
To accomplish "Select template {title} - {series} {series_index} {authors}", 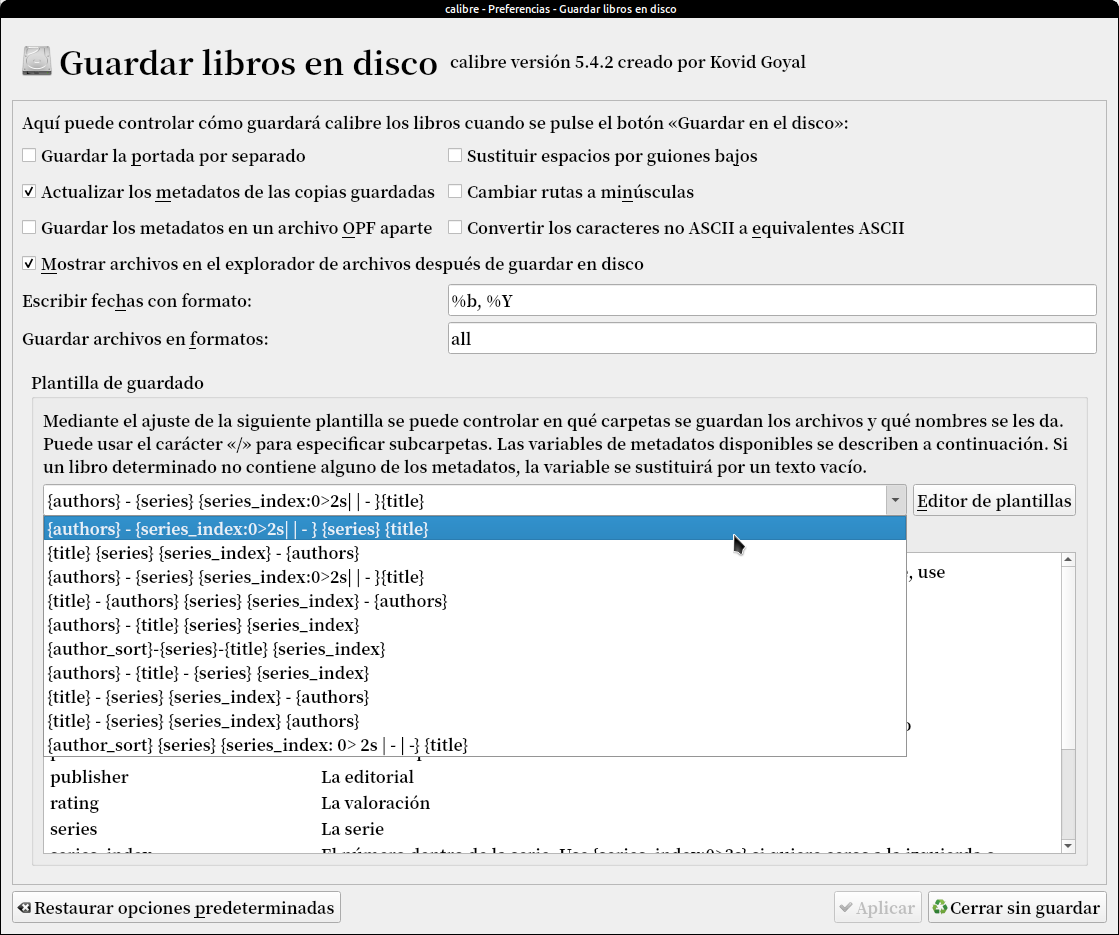I will click(x=475, y=721).
